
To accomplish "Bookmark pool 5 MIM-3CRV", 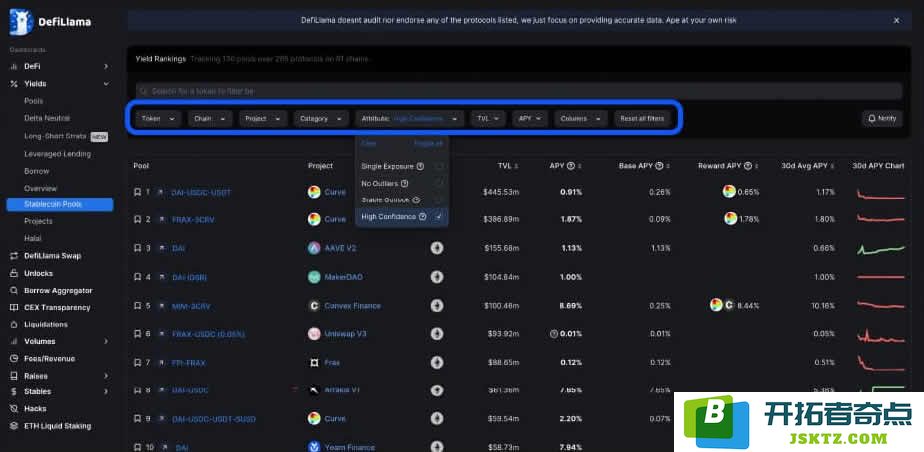I will (x=137, y=306).
